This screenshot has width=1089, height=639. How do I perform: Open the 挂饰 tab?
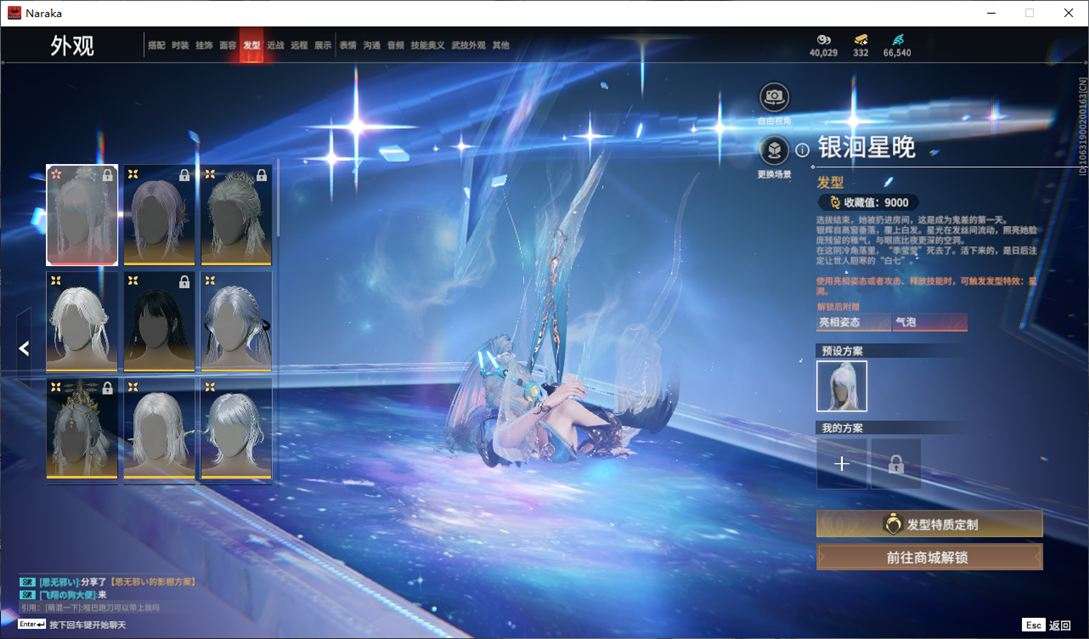click(203, 45)
